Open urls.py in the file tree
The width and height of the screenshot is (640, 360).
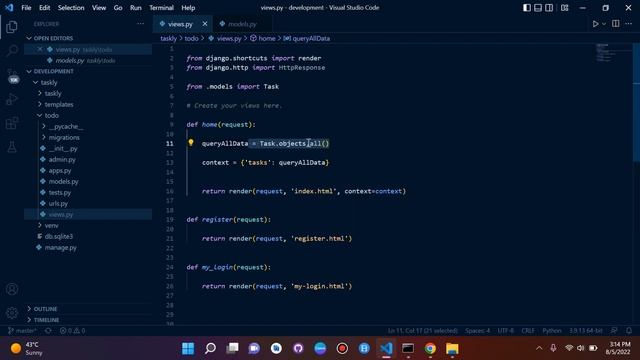click(58, 204)
